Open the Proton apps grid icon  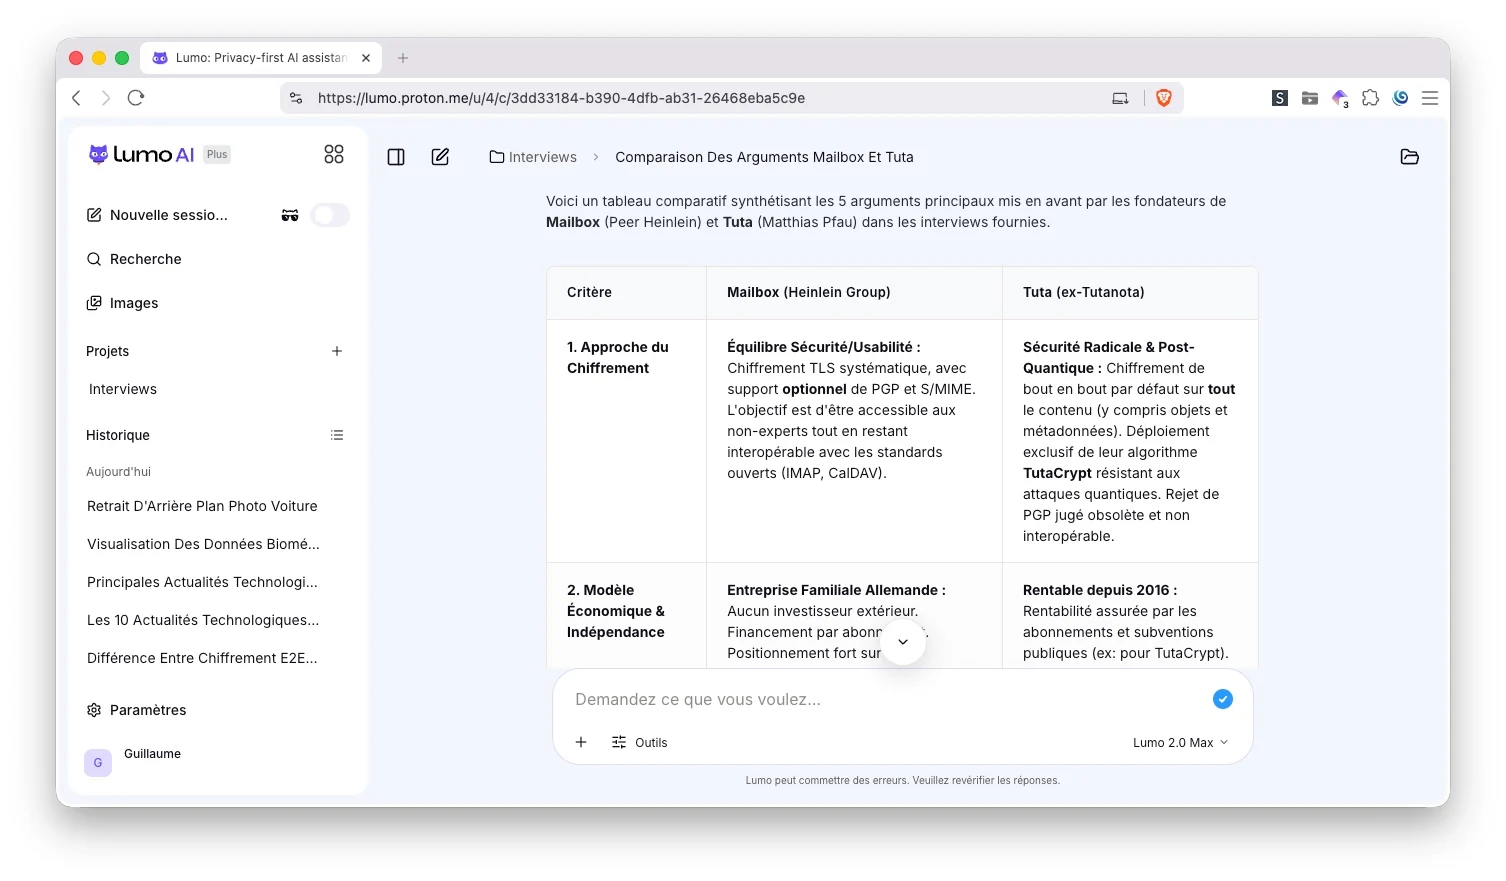pos(334,154)
